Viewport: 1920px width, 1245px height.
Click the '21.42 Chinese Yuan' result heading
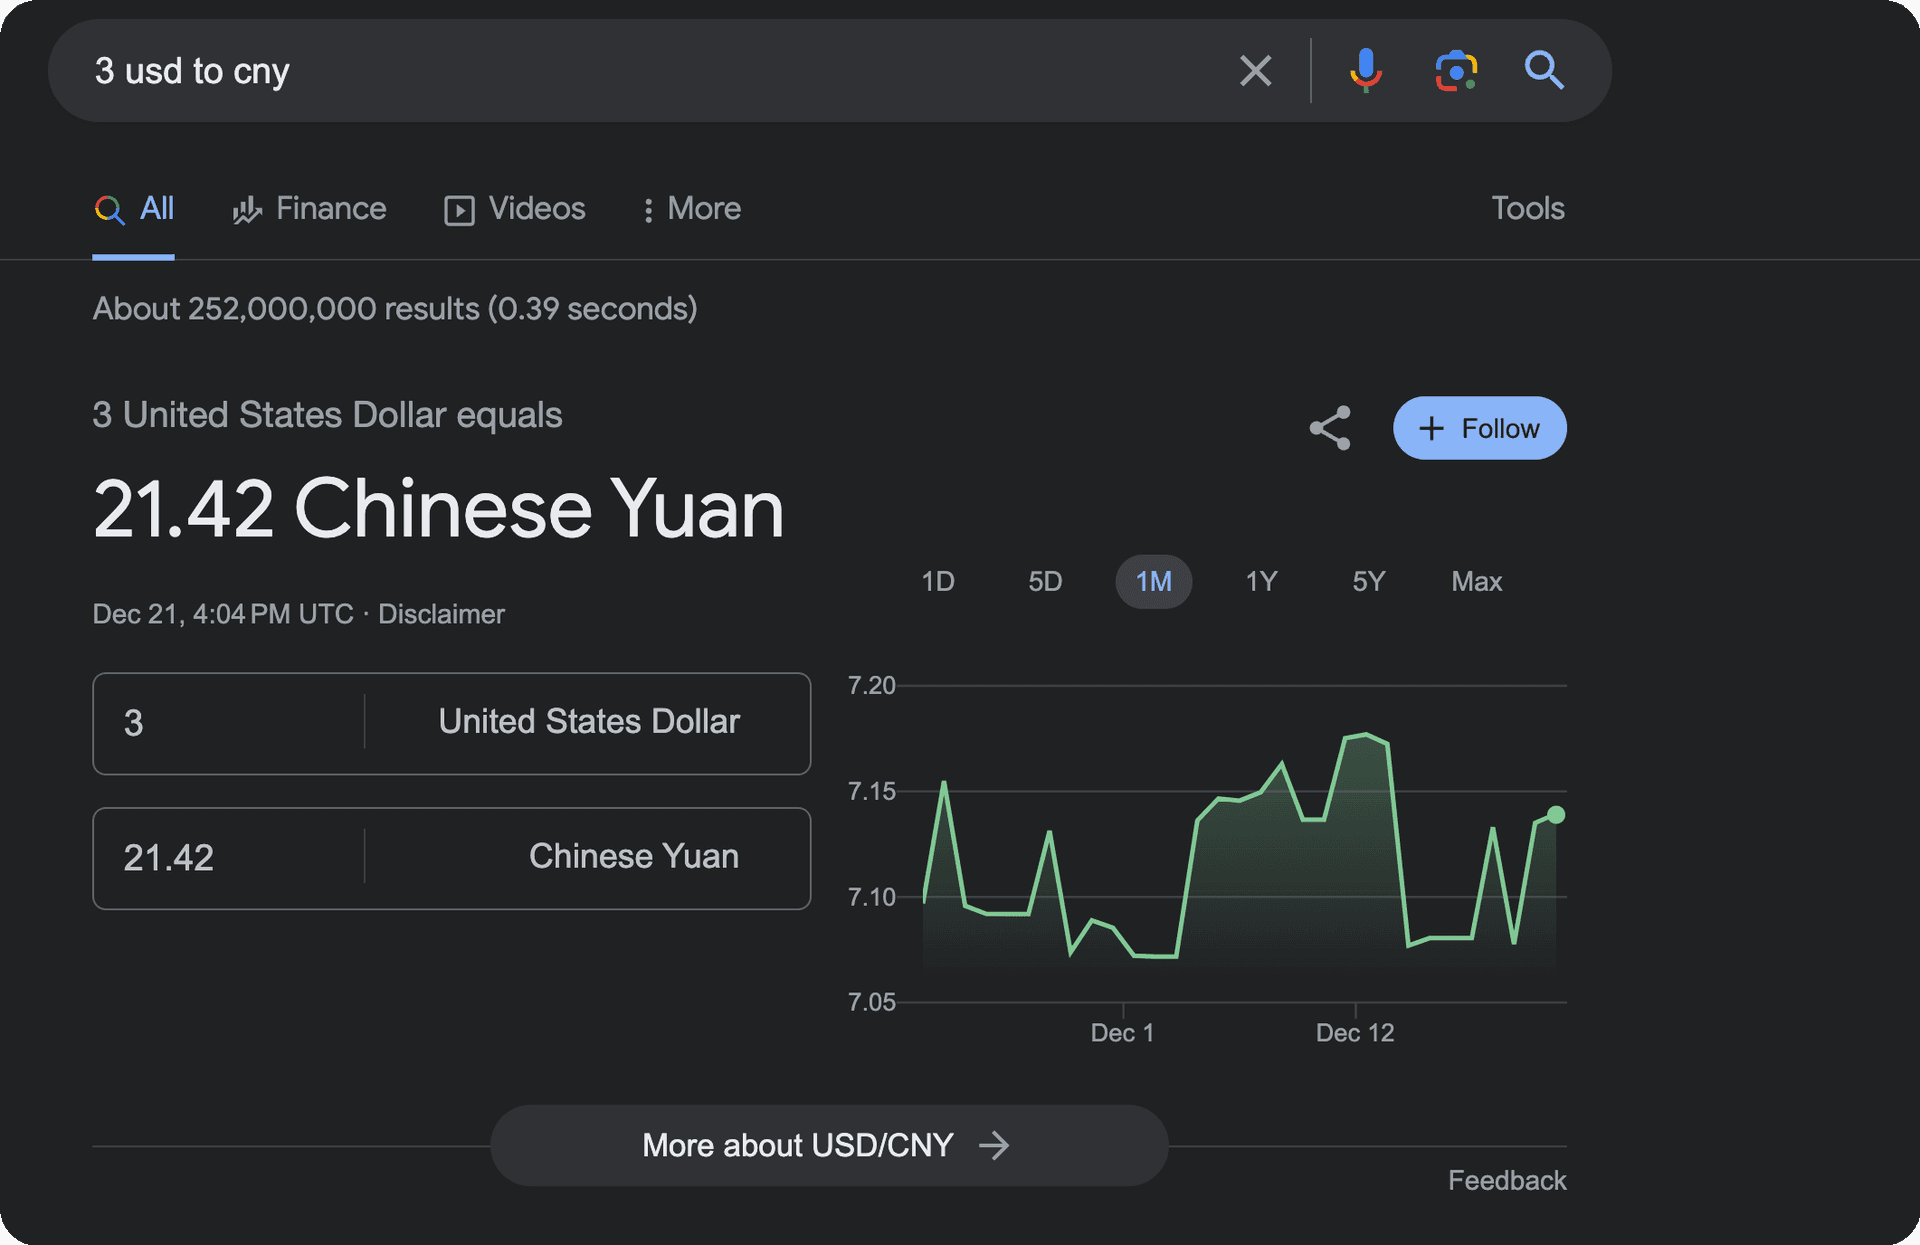point(438,509)
